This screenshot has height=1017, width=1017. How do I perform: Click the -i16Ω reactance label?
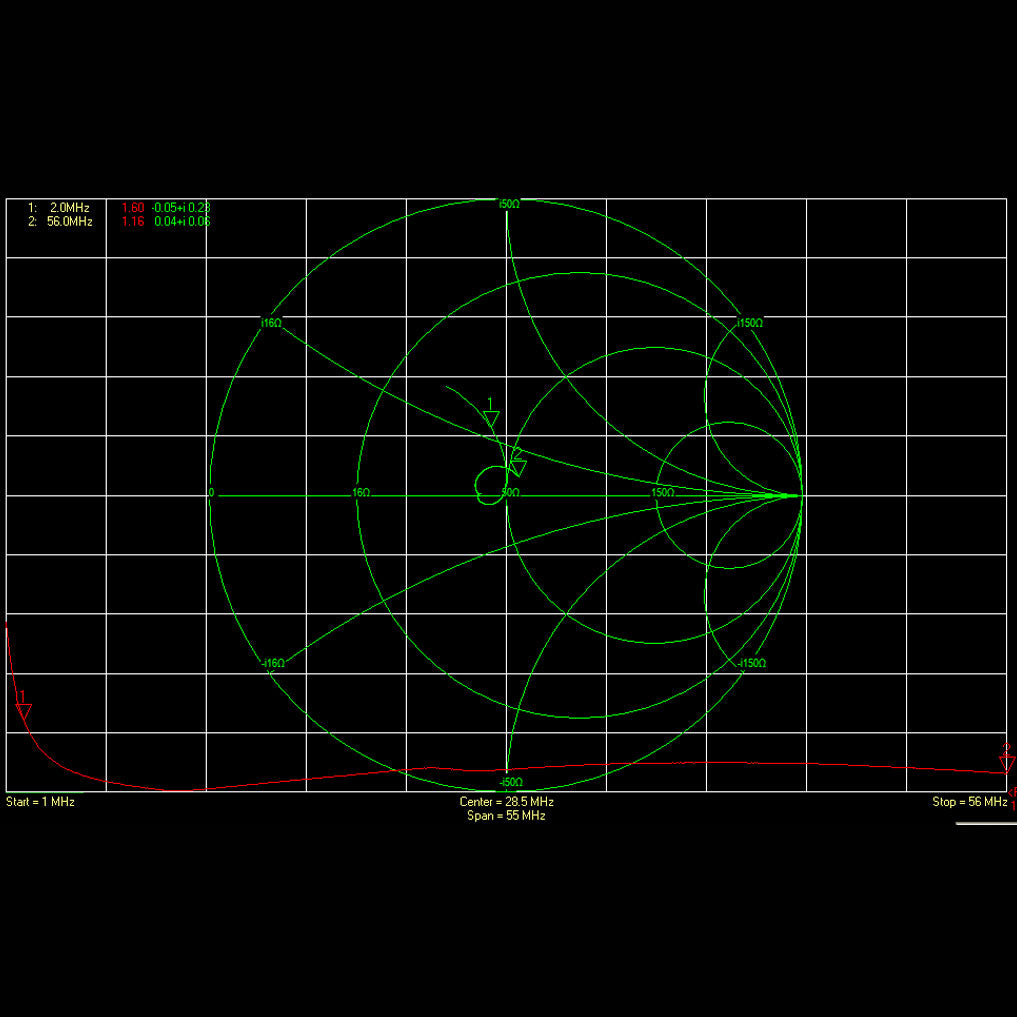click(272, 663)
